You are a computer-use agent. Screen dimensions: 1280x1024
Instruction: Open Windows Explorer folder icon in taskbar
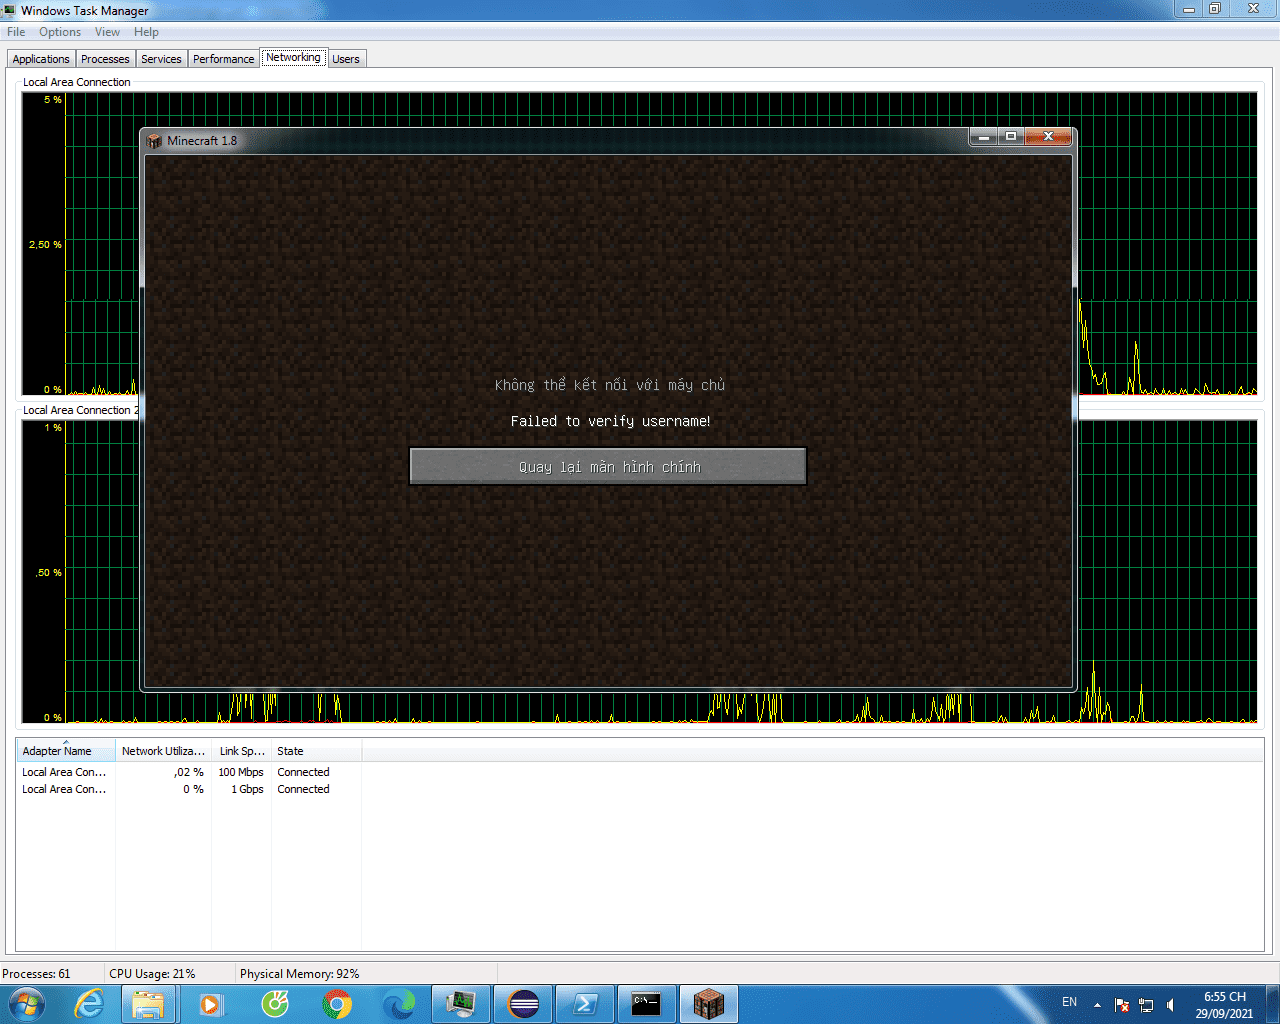click(148, 1004)
